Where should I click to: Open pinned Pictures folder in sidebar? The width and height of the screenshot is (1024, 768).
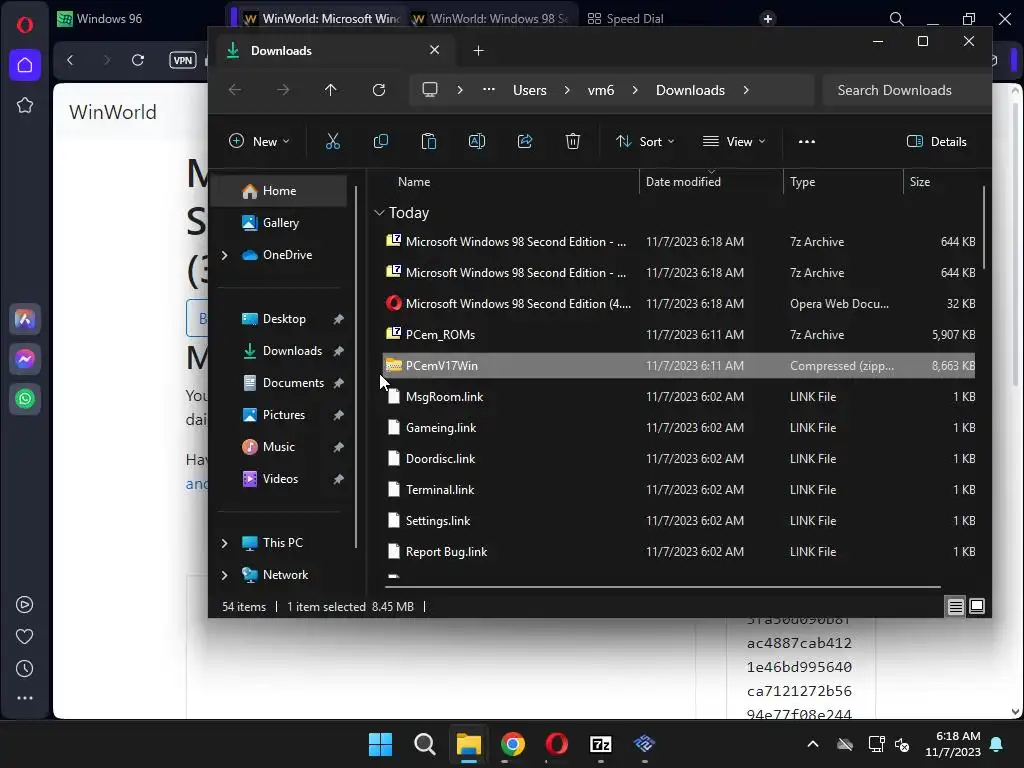point(283,415)
